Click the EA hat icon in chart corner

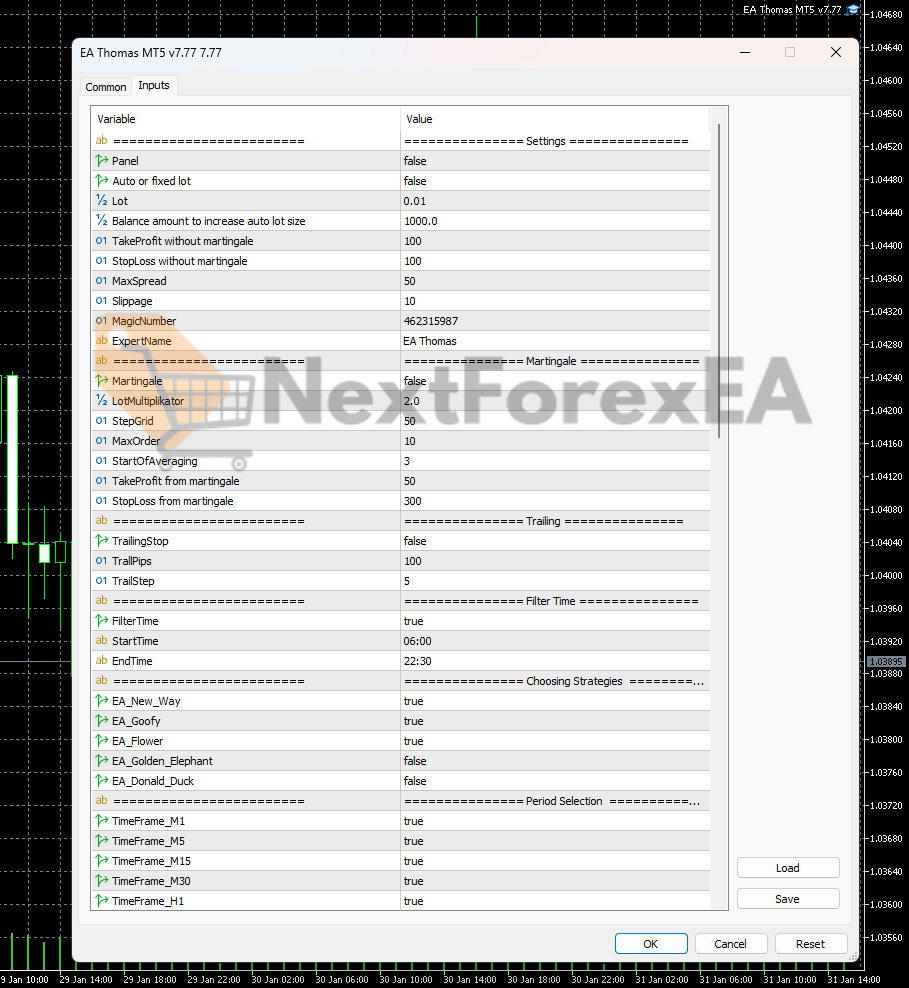pyautogui.click(x=853, y=10)
